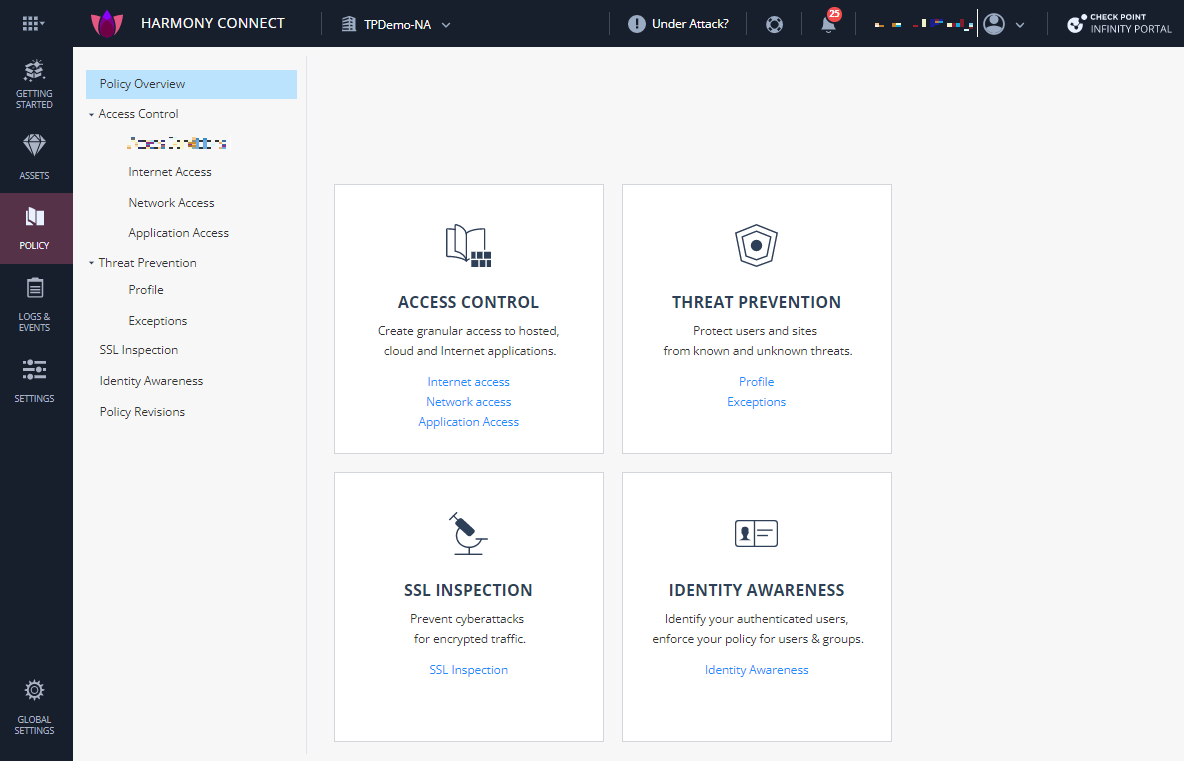Collapse the Access Control tree arrow
The image size is (1184, 761).
(91, 115)
